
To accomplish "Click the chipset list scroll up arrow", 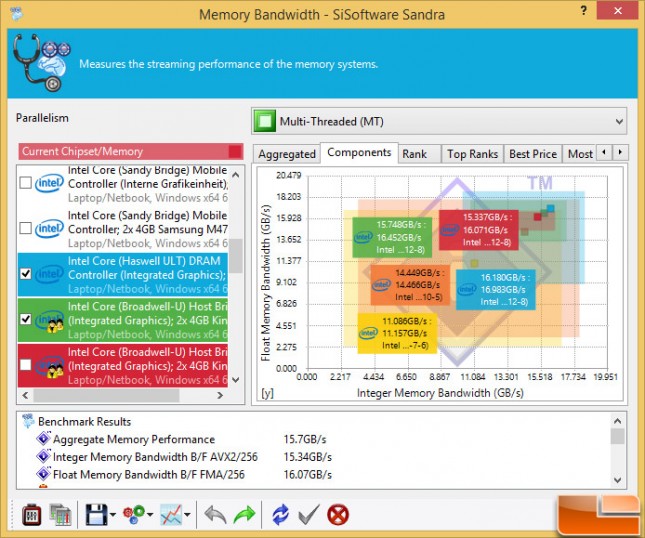I will 236,175.
